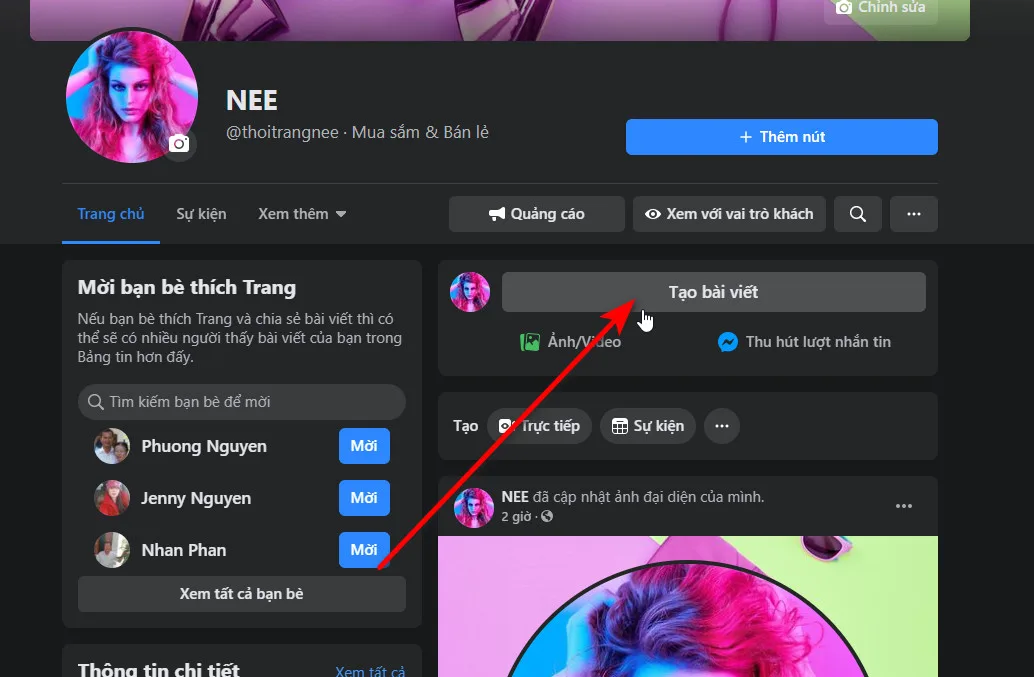1034x677 pixels.
Task: Create a Sự kiện from Tạo row
Action: point(648,426)
